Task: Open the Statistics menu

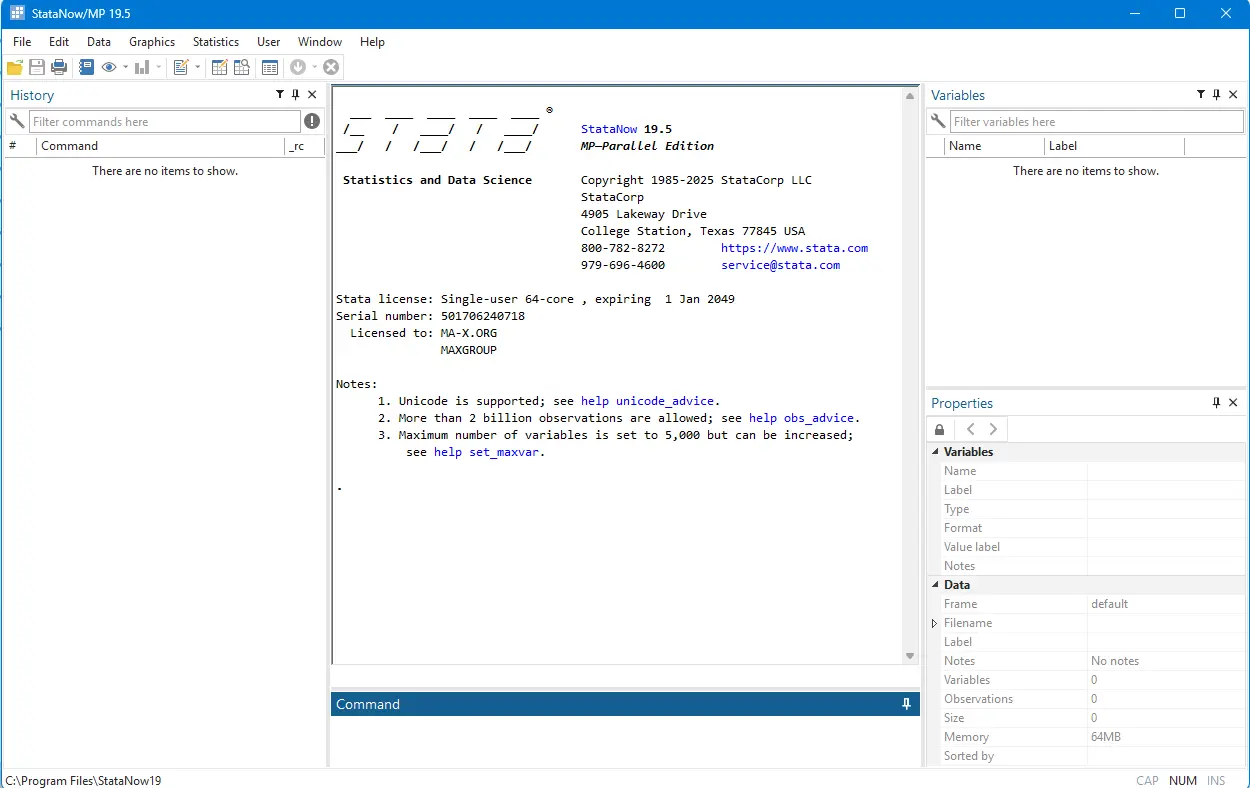Action: click(216, 42)
